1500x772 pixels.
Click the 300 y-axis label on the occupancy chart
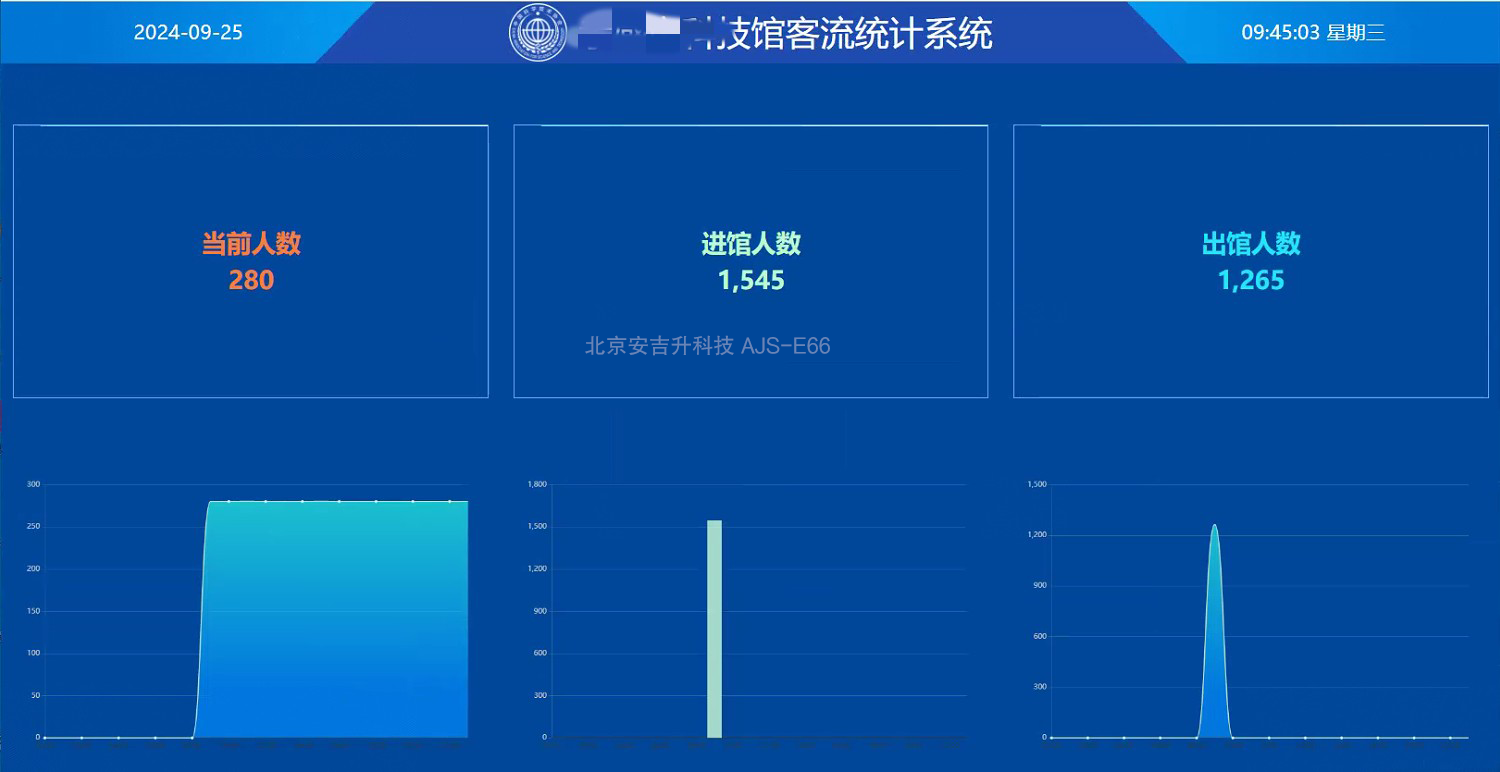point(31,483)
